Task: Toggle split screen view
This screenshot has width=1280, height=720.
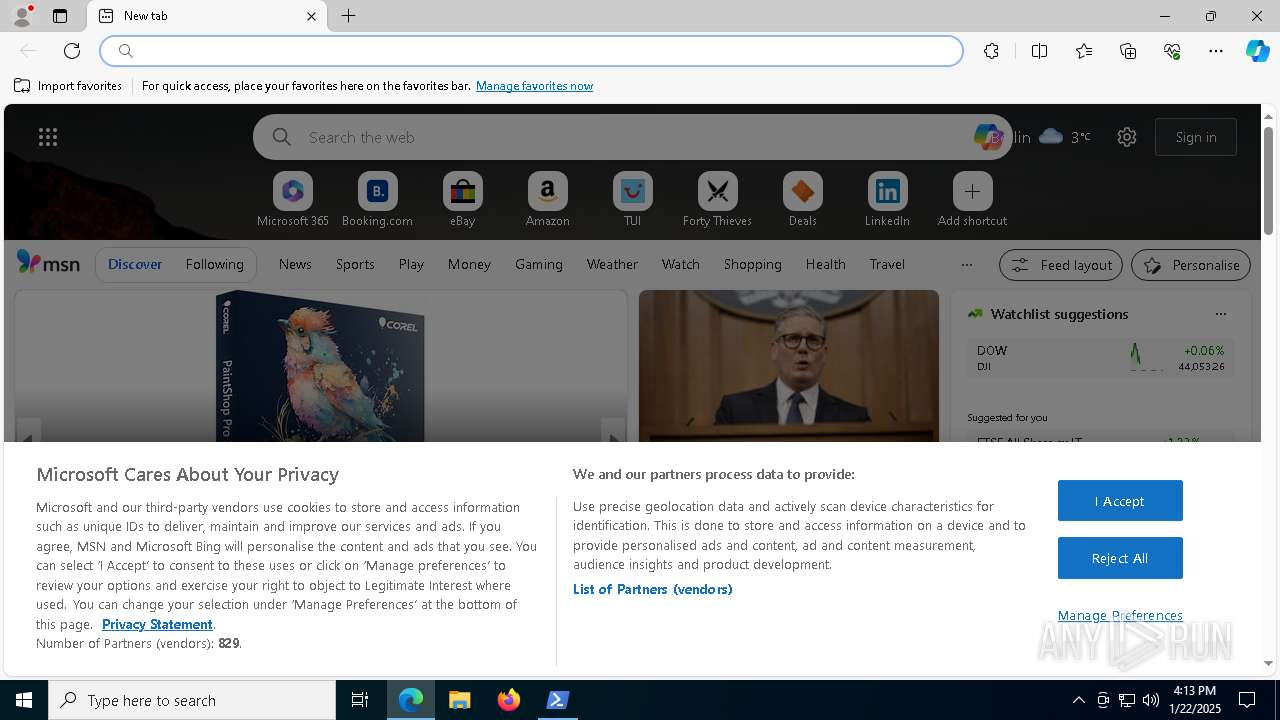Action: [1039, 51]
